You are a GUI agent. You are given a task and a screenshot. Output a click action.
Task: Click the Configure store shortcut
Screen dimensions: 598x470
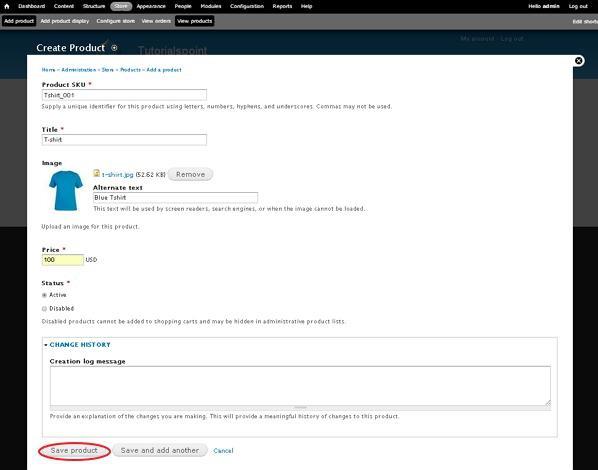tap(116, 21)
